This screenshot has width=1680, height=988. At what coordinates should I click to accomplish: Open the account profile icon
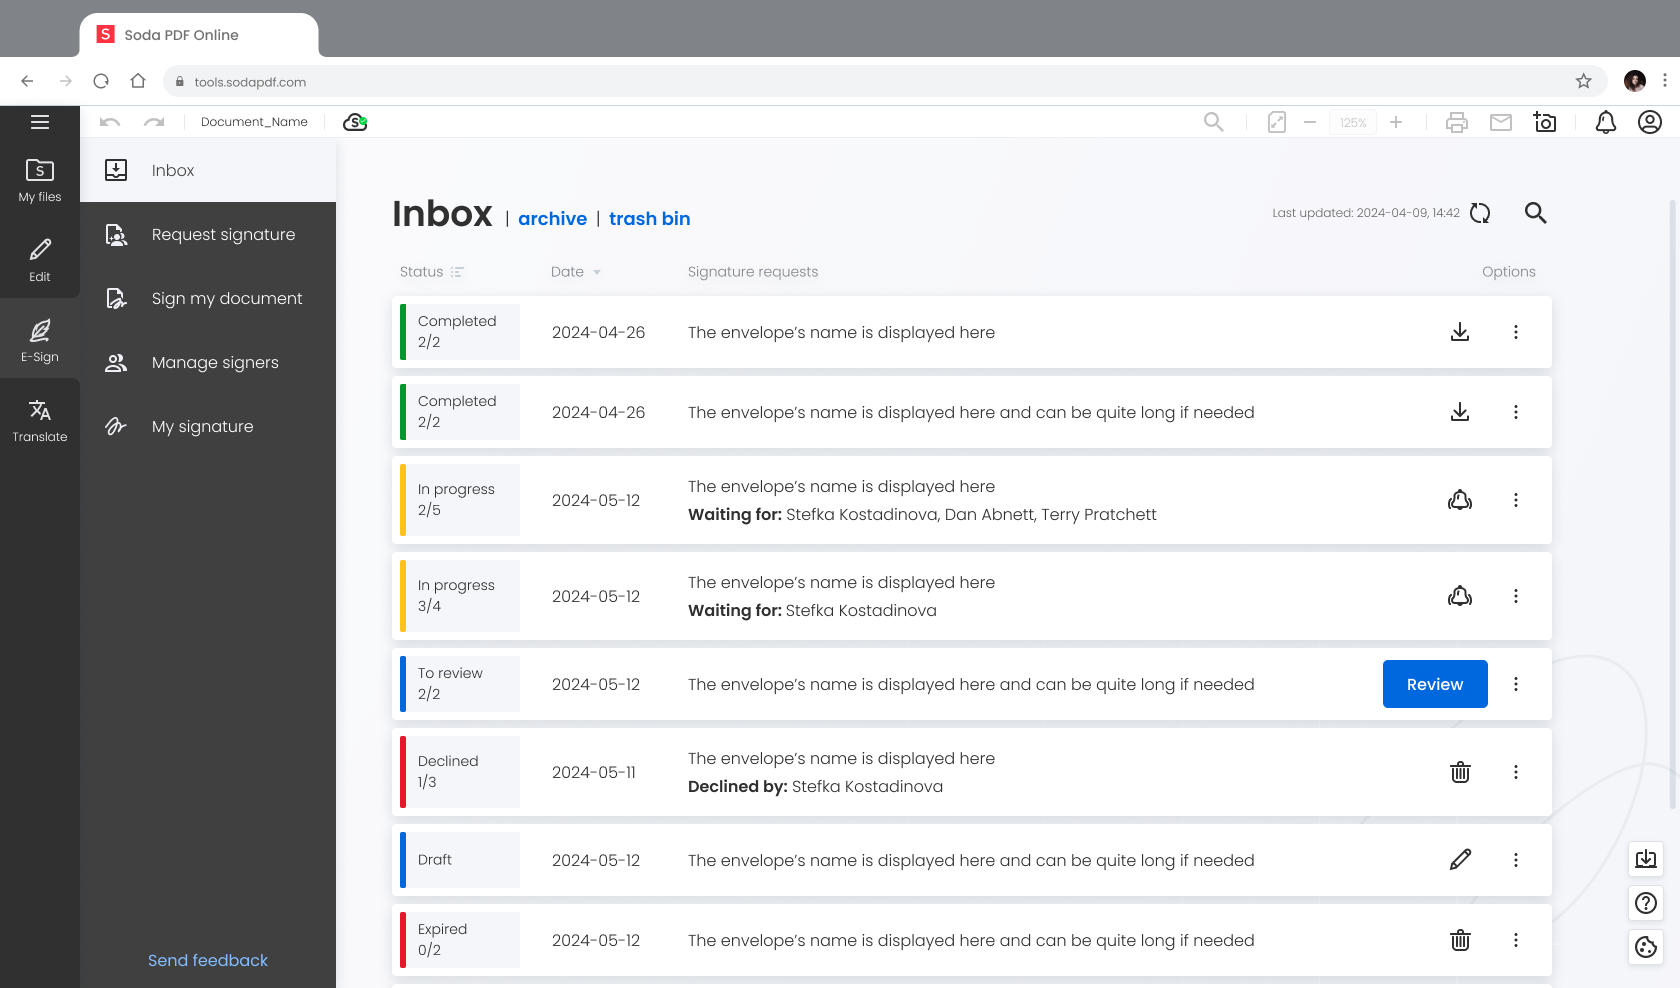(1650, 122)
